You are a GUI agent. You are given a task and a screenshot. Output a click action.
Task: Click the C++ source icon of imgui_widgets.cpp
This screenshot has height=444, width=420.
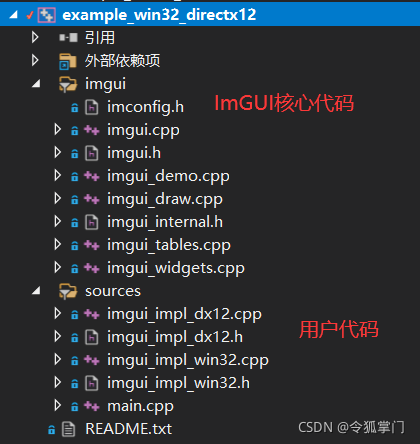[x=92, y=268]
